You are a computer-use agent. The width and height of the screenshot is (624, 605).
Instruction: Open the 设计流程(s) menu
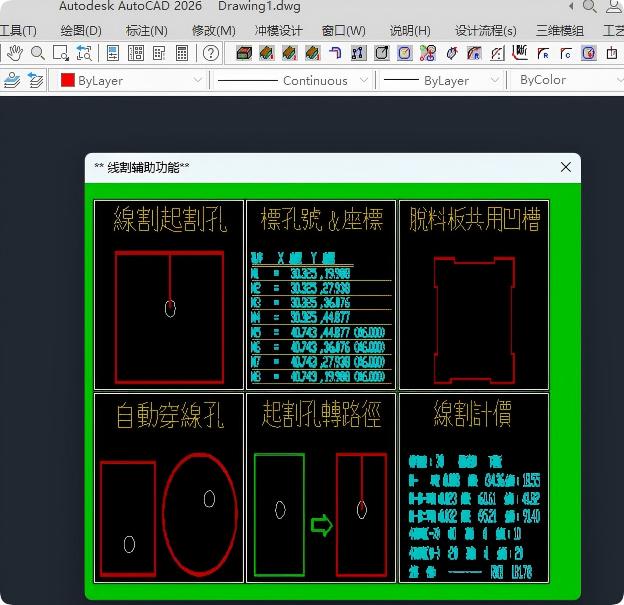point(486,31)
